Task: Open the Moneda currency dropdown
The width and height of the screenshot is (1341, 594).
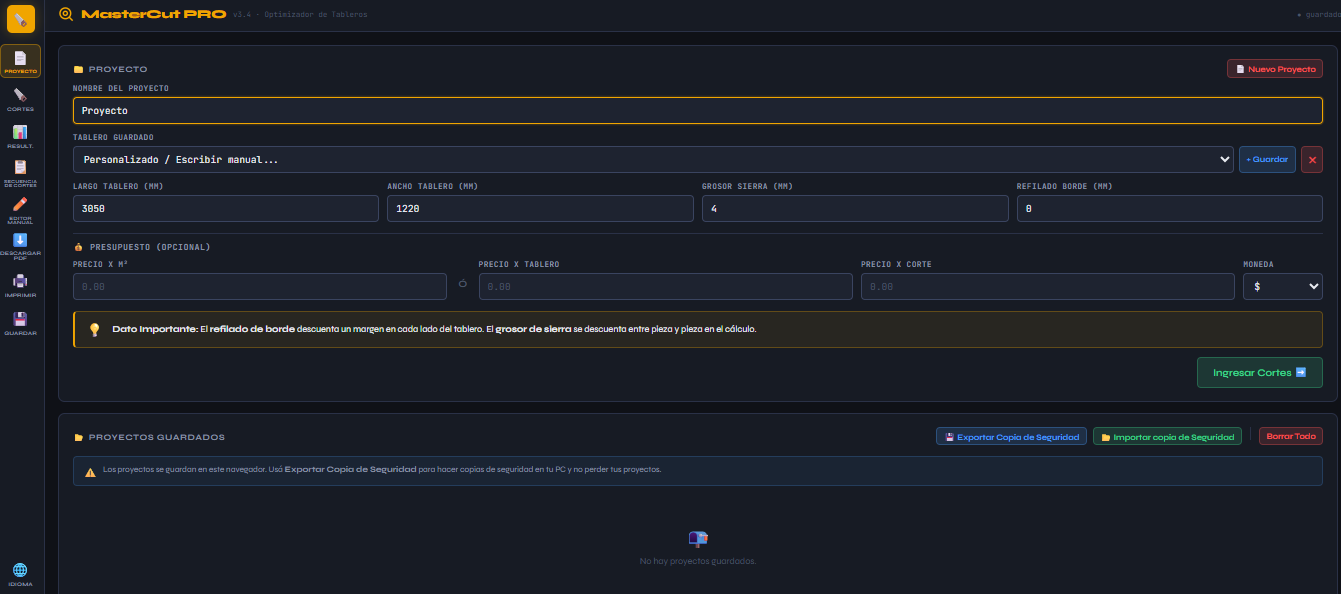Action: pos(1283,286)
